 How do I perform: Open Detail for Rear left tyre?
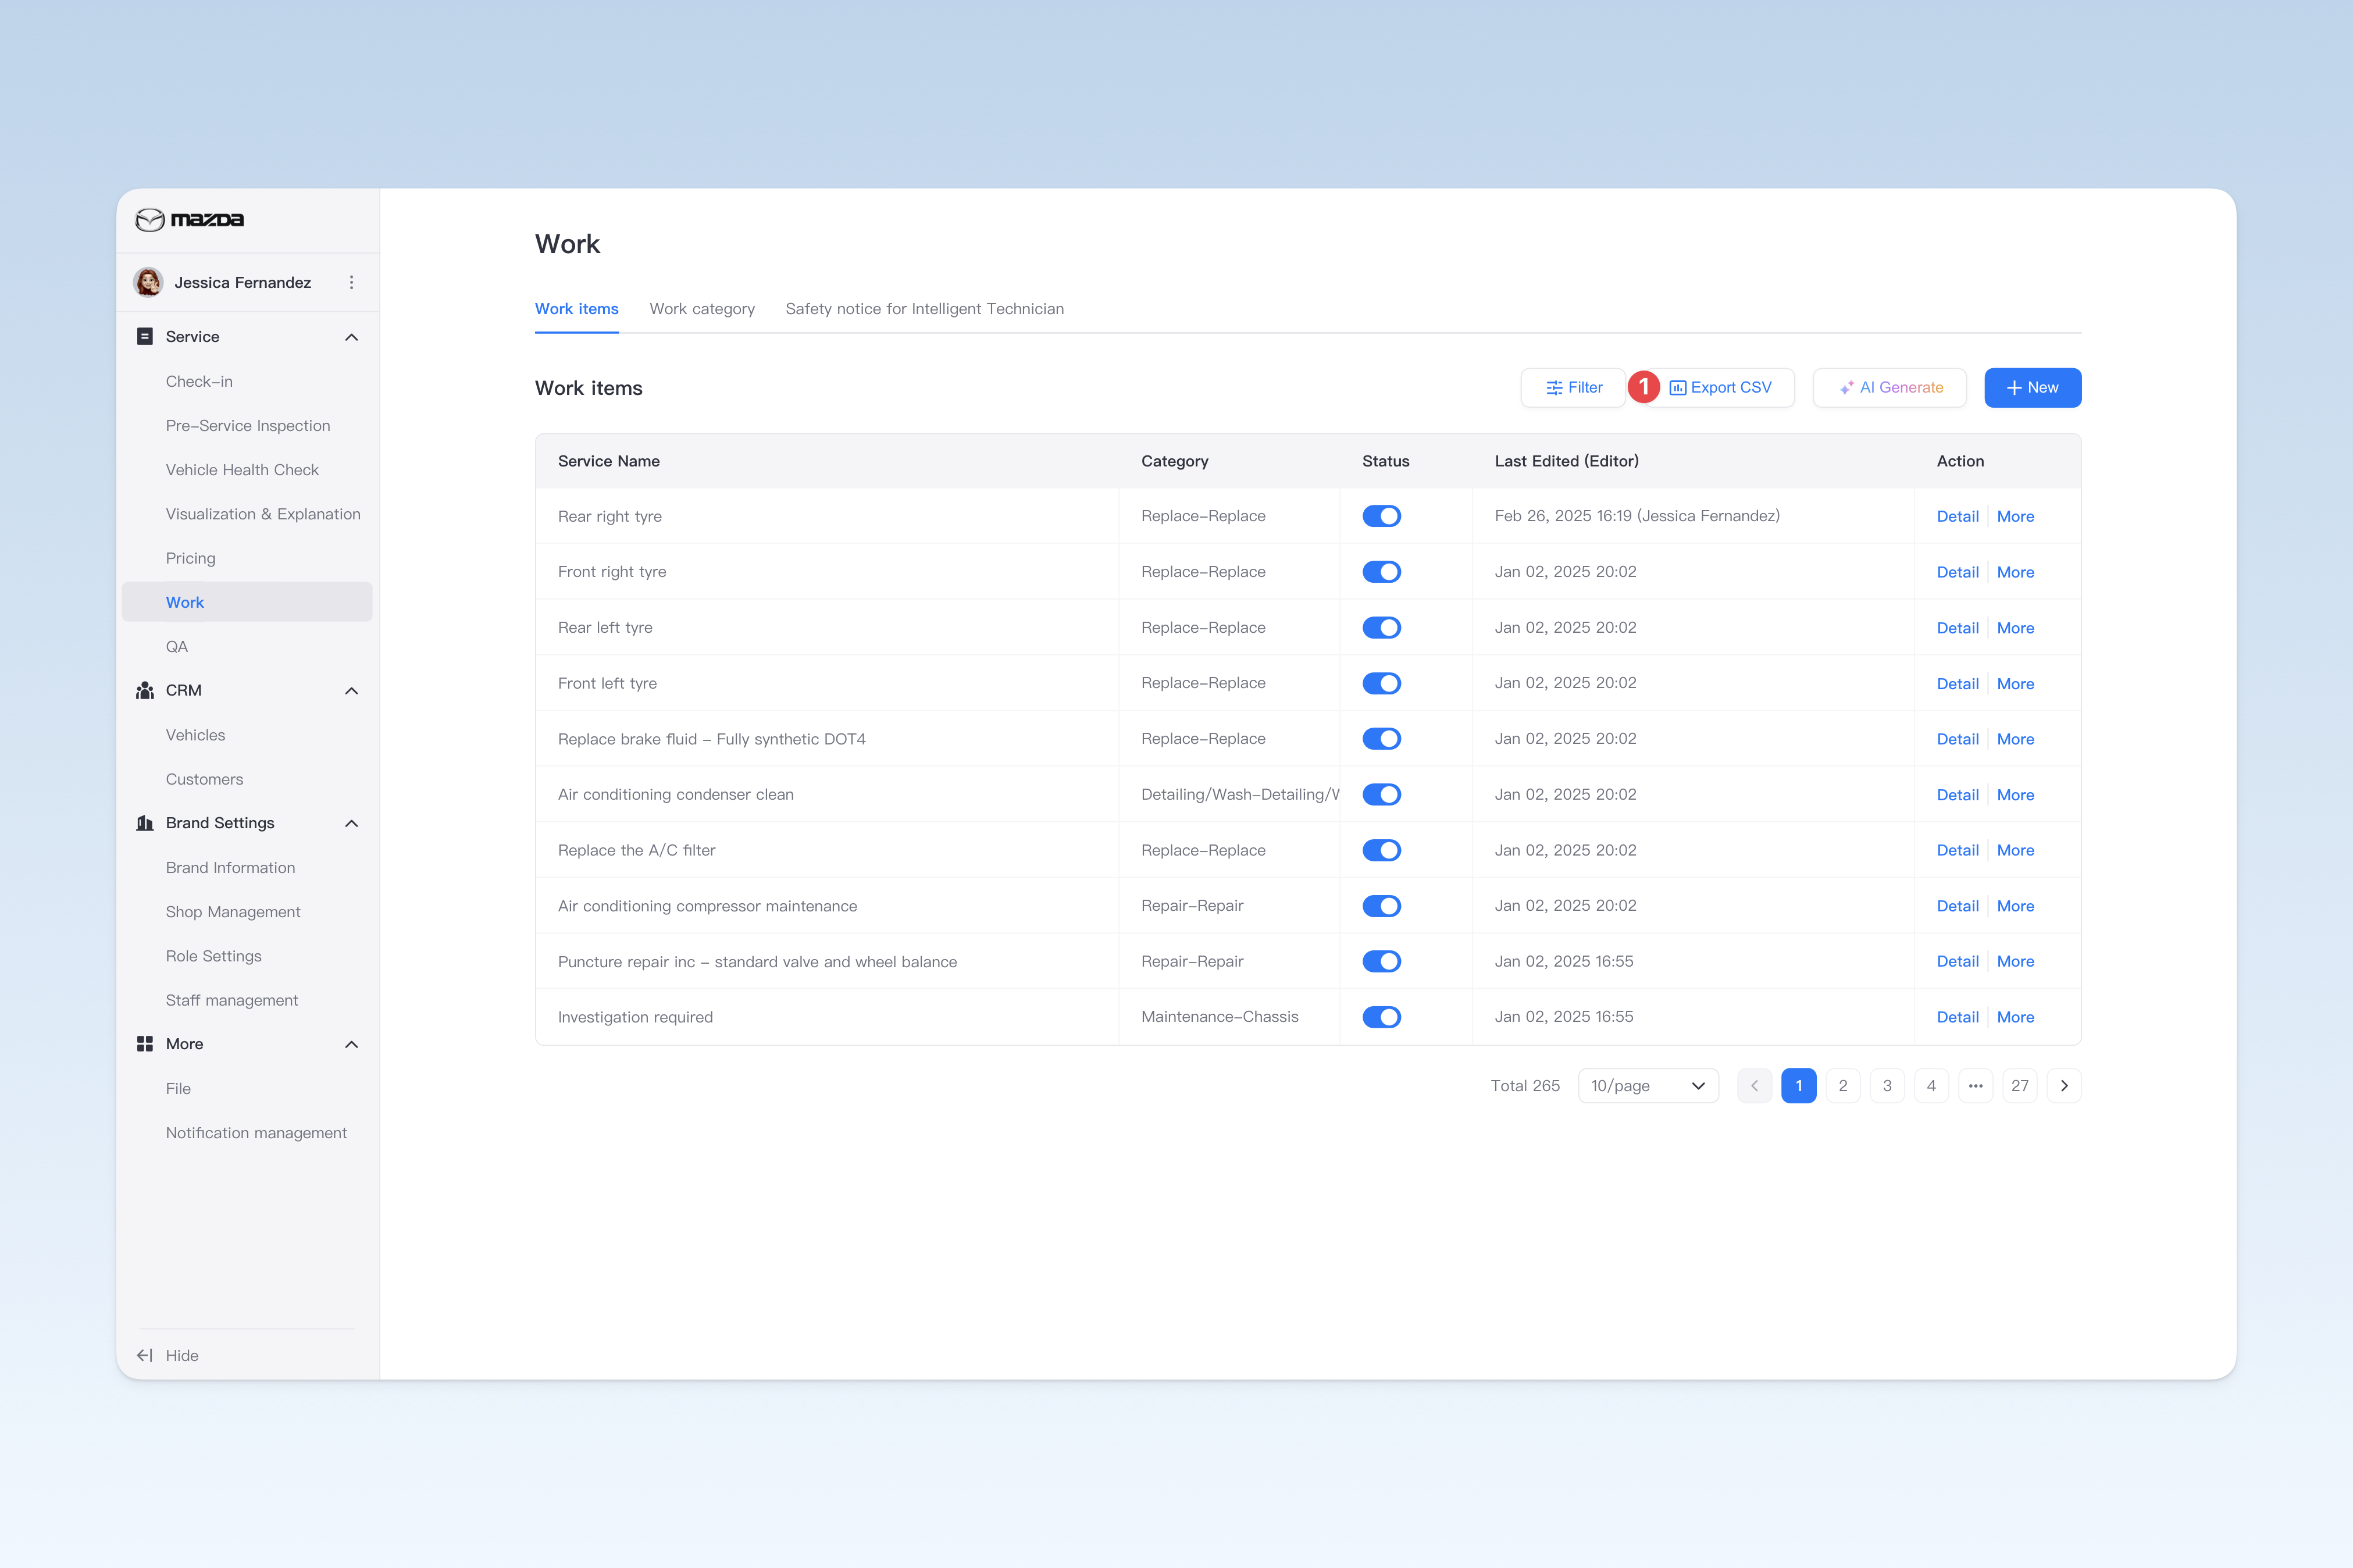[1957, 628]
